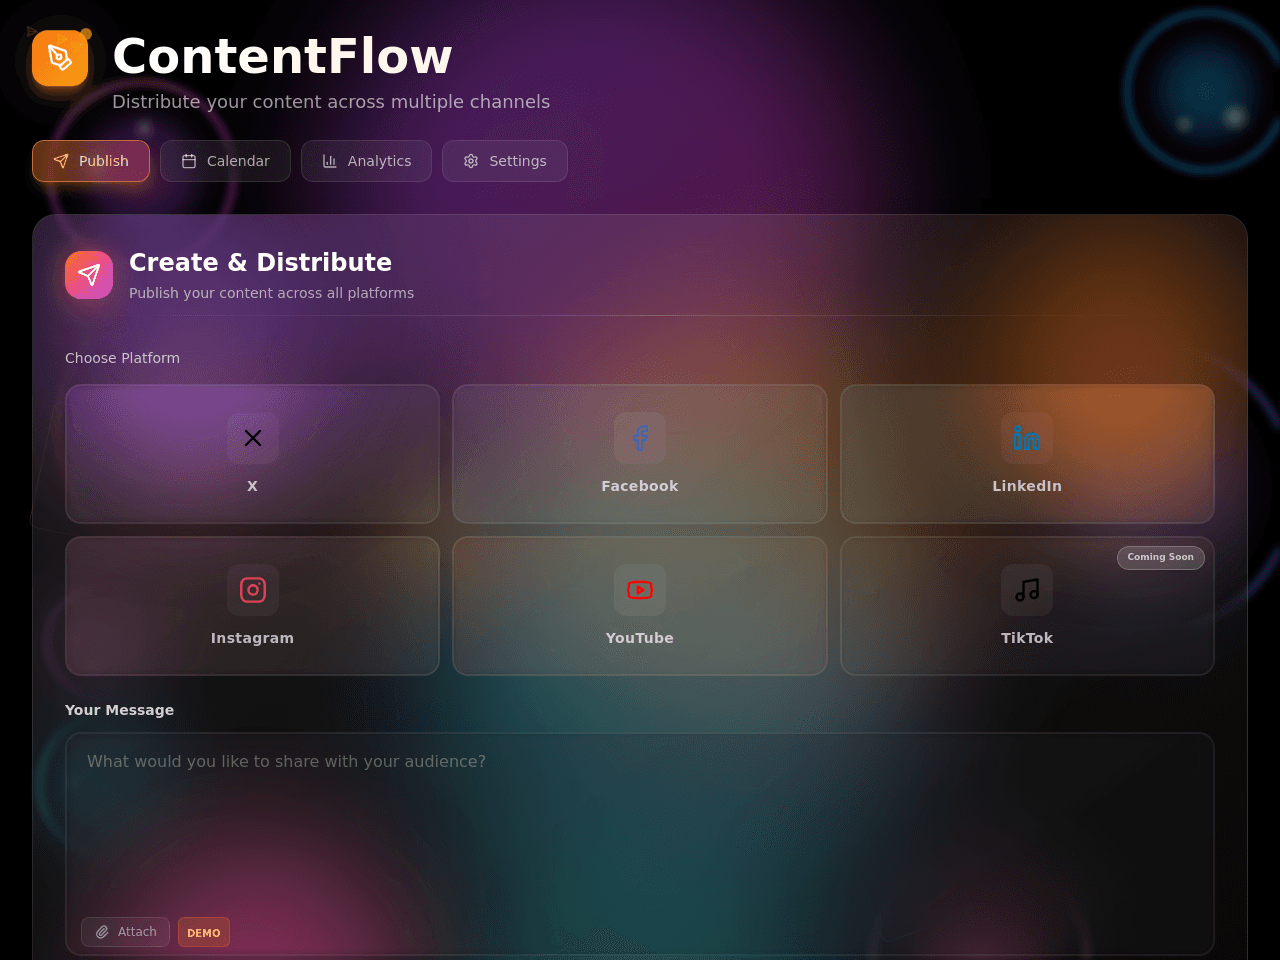The height and width of the screenshot is (960, 1280).
Task: Click the paper plane Create & Distribute icon
Action: [89, 275]
